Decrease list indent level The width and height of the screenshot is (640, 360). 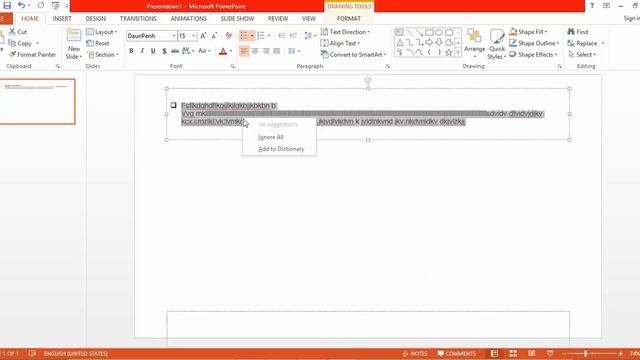[282, 36]
